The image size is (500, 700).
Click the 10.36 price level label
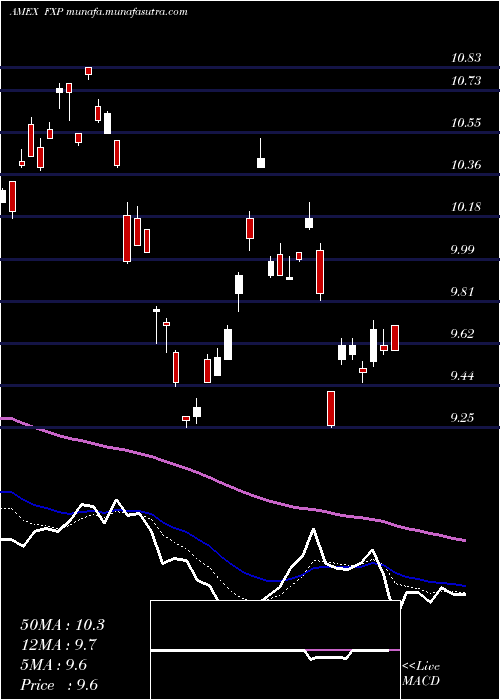(x=467, y=165)
